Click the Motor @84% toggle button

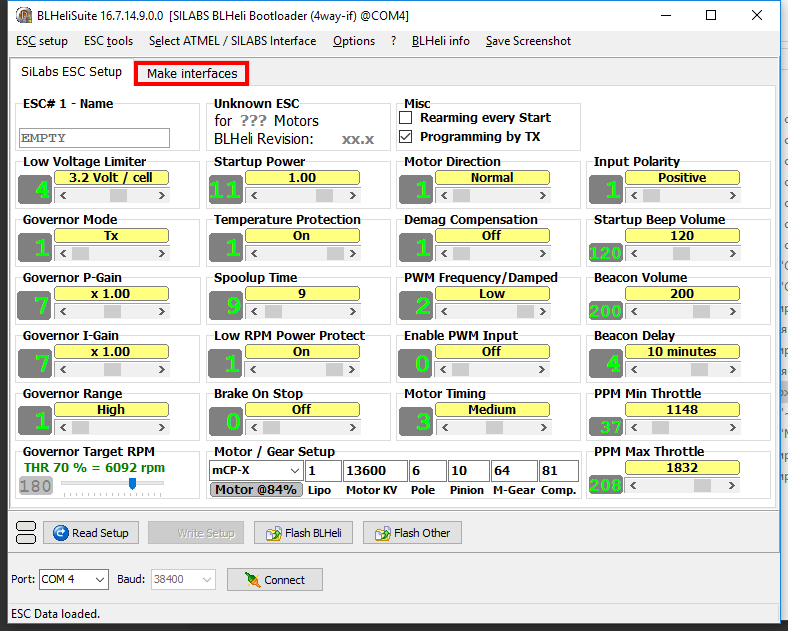point(256,490)
